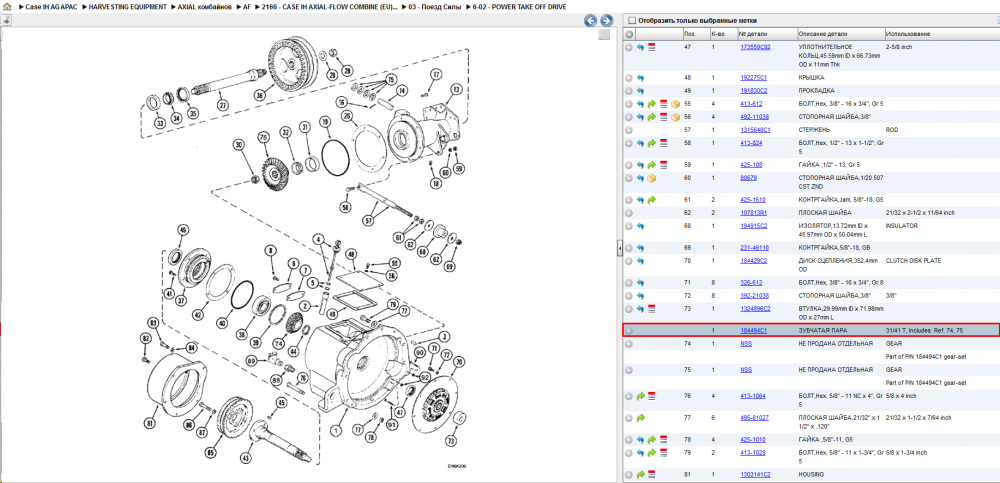Open the package icon for part 413-612
Viewport: 1000px width, 483px height.
[674, 103]
